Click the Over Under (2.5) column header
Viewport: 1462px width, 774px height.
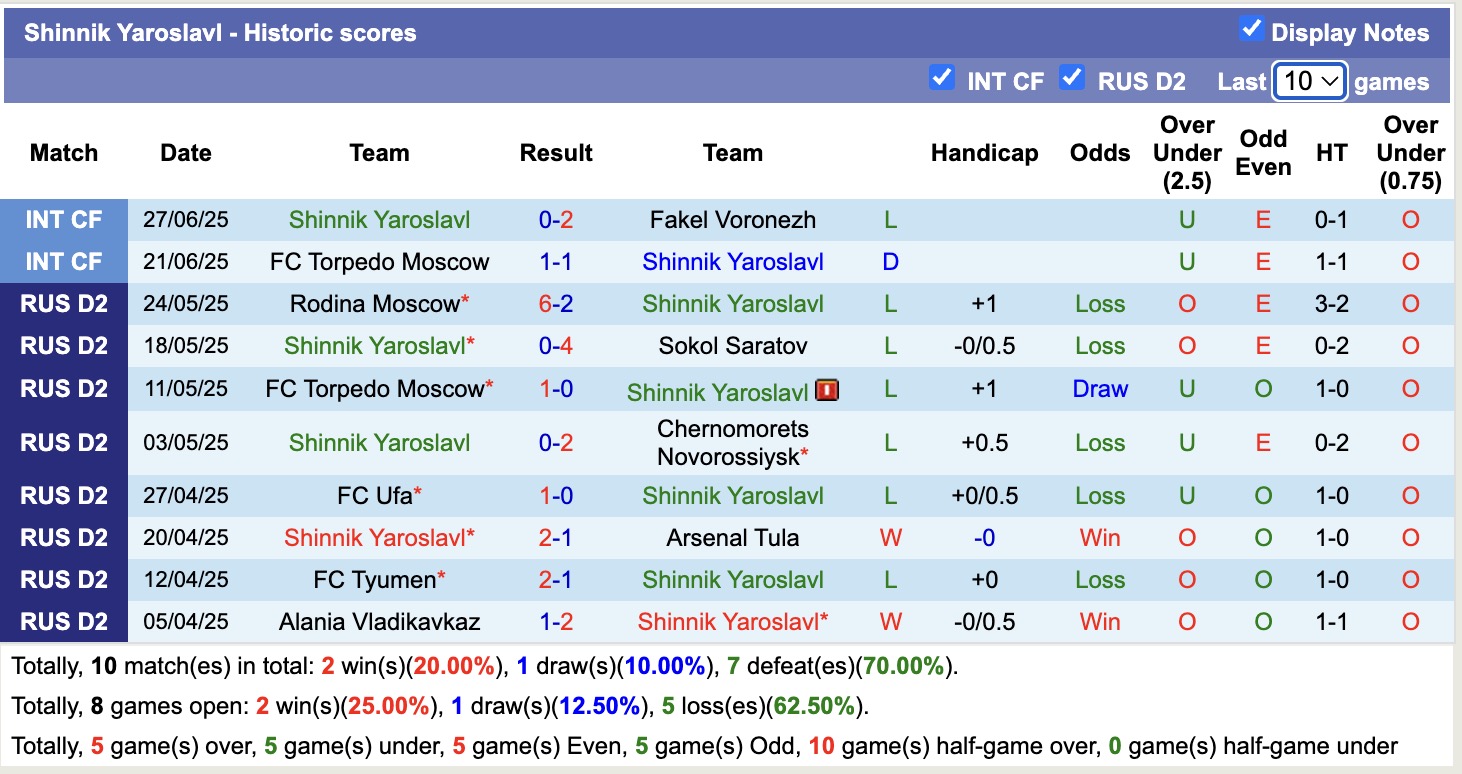[x=1186, y=153]
